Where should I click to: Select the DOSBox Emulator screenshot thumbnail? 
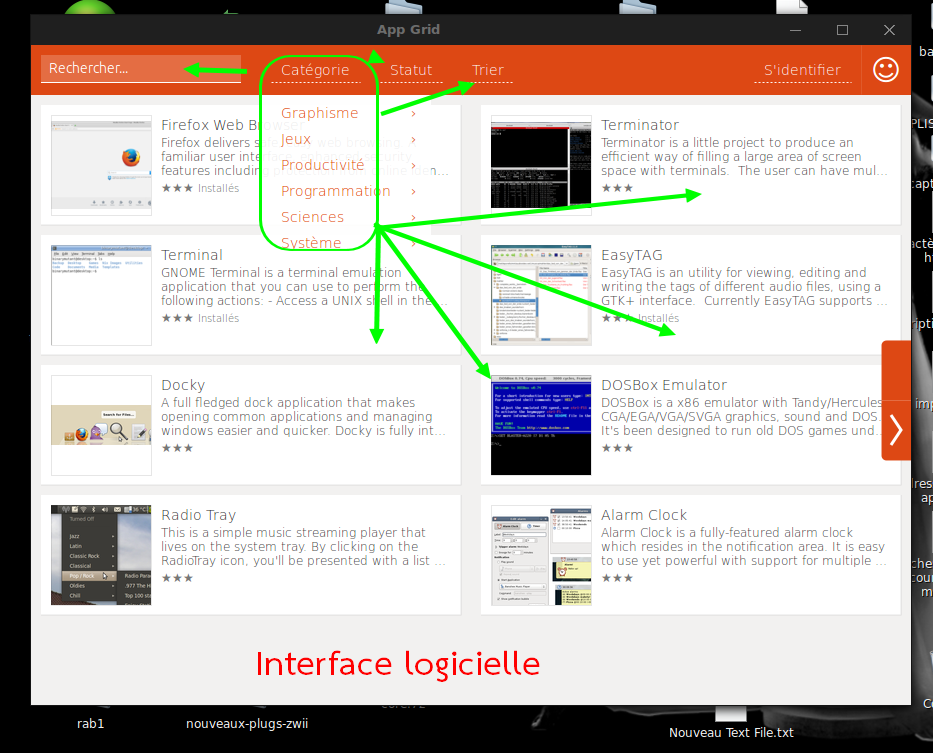540,425
